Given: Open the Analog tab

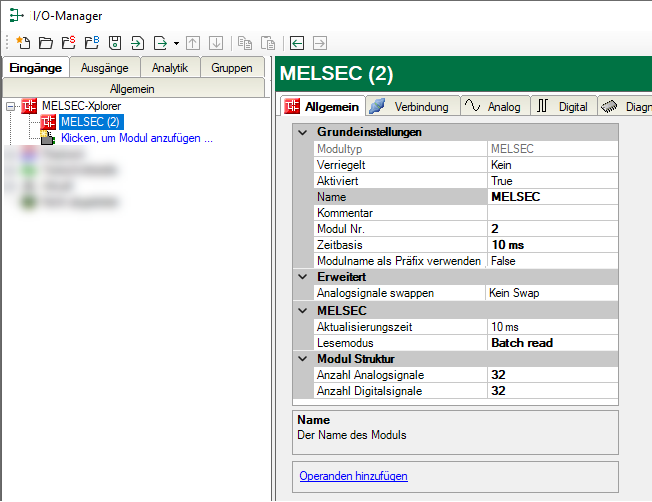Looking at the screenshot, I should point(495,106).
